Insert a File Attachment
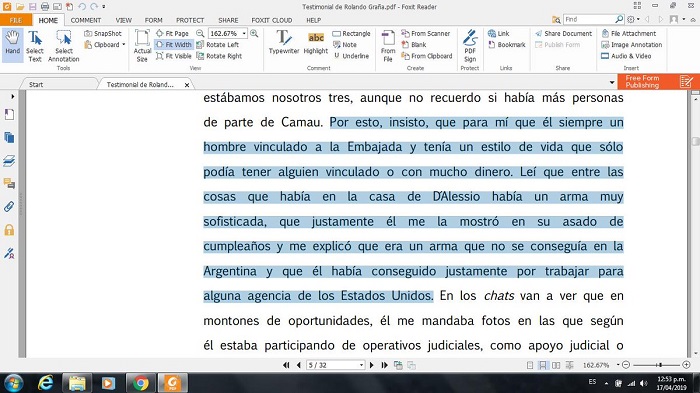This screenshot has height=393, width=700. [x=629, y=33]
